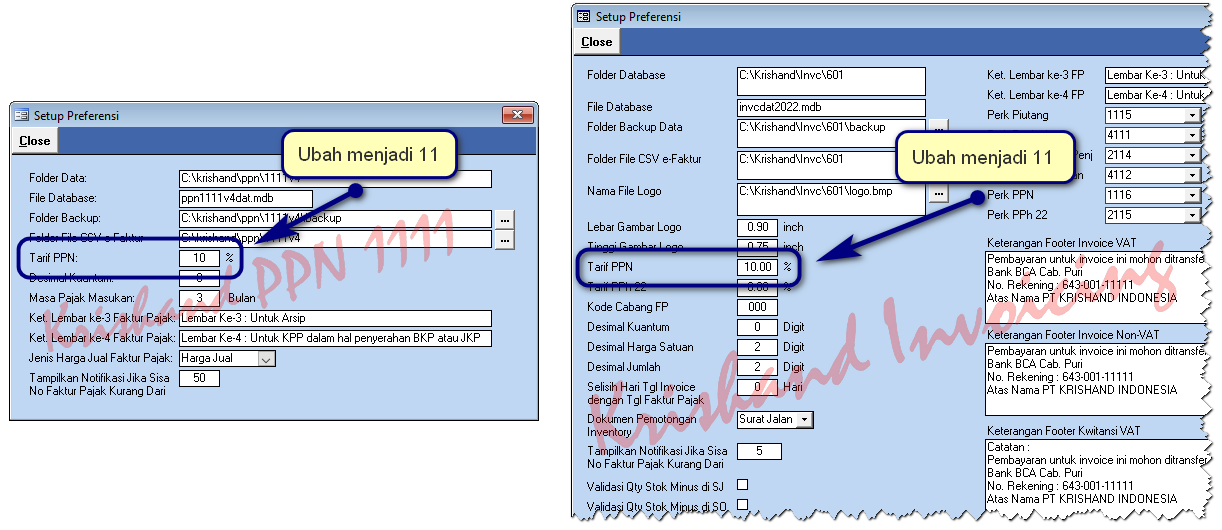Enable Validasi Qty Stok Minus di SJ
This screenshot has width=1222, height=530.
point(742,485)
